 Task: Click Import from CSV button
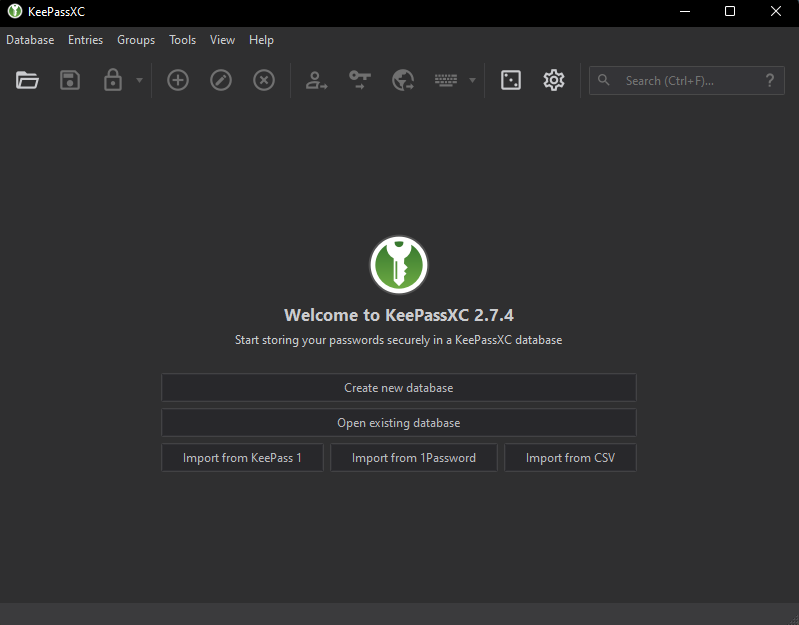[570, 458]
